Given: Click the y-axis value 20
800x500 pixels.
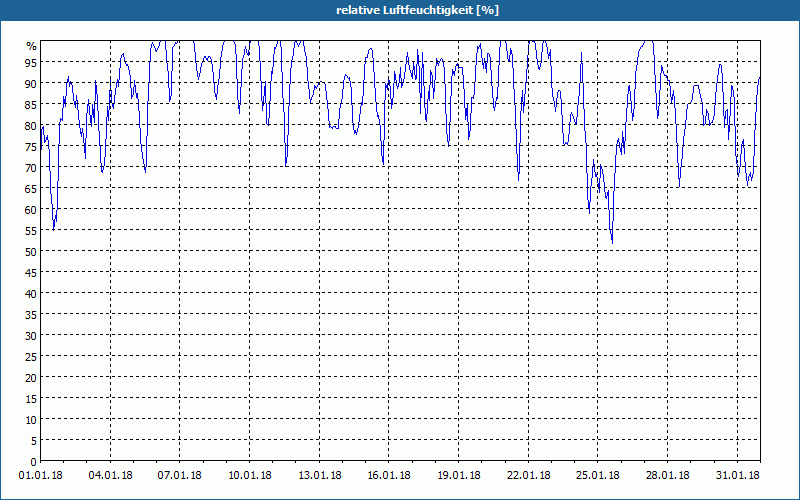Looking at the screenshot, I should [x=31, y=378].
